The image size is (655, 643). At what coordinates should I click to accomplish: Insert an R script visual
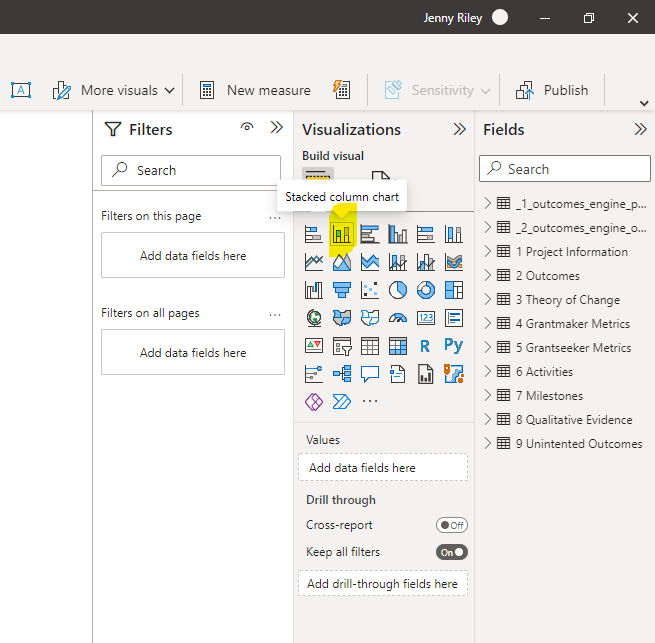click(426, 346)
